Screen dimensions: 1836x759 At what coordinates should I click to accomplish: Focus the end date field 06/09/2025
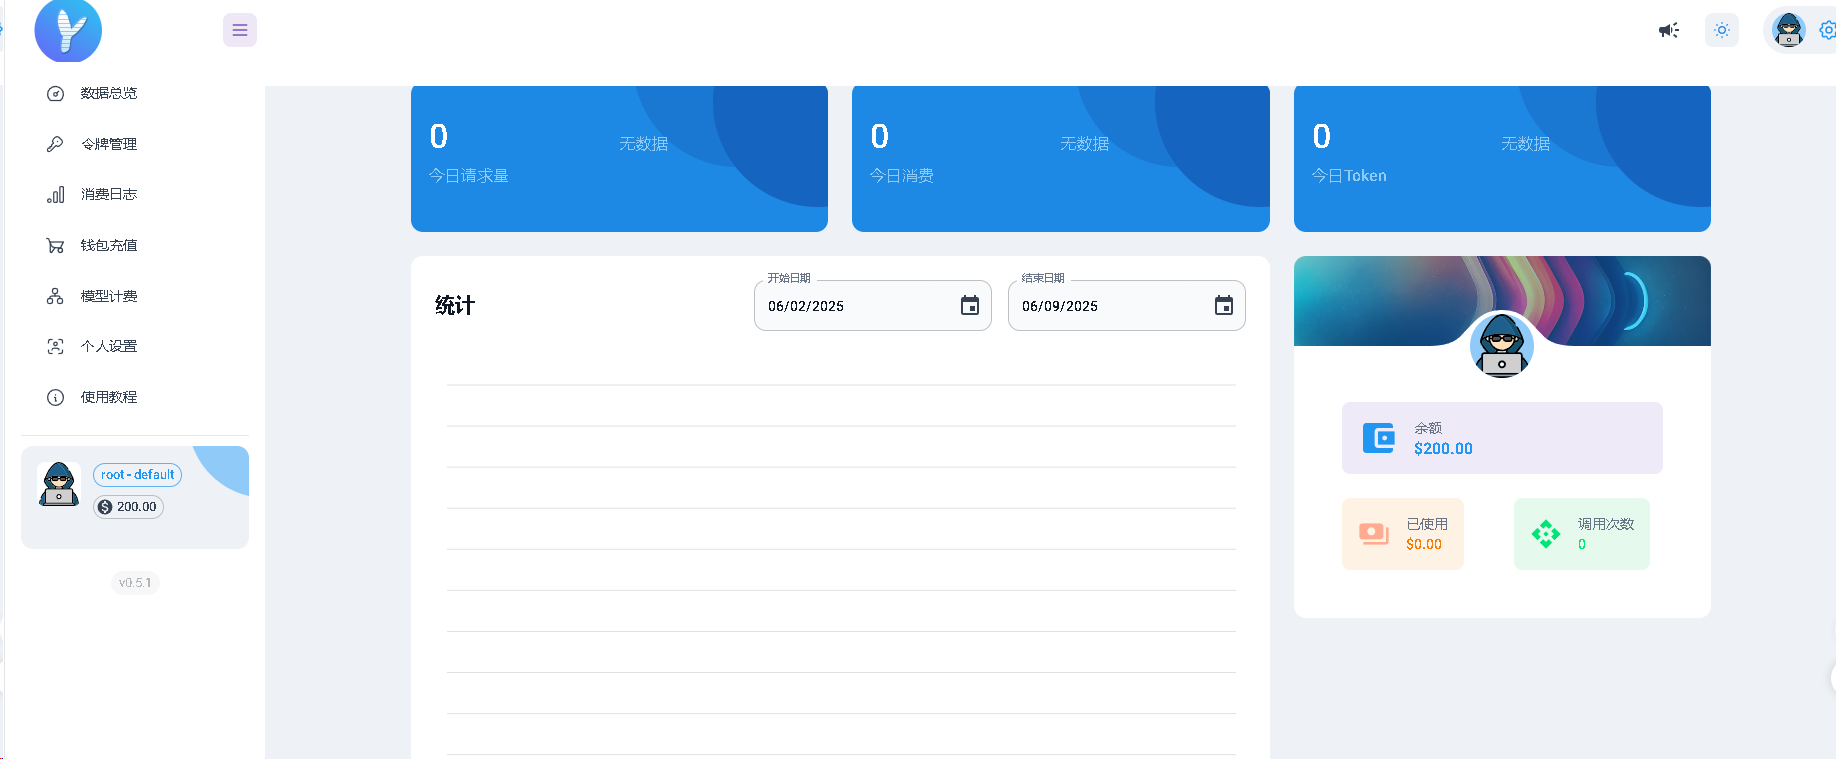(x=1127, y=306)
